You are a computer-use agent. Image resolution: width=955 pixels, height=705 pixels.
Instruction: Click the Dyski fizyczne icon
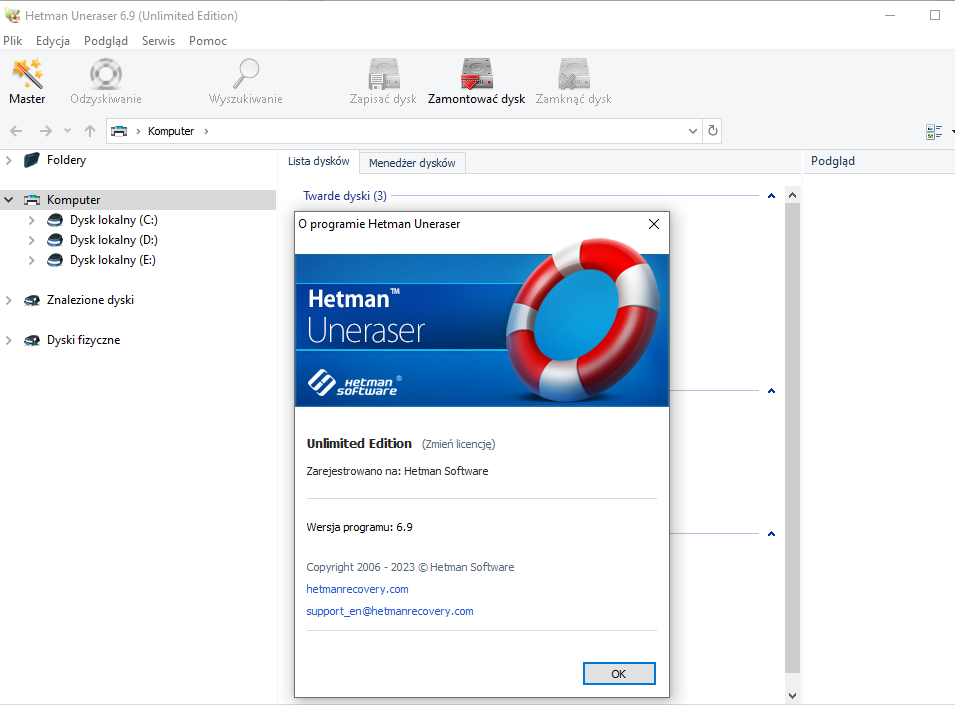tap(32, 340)
